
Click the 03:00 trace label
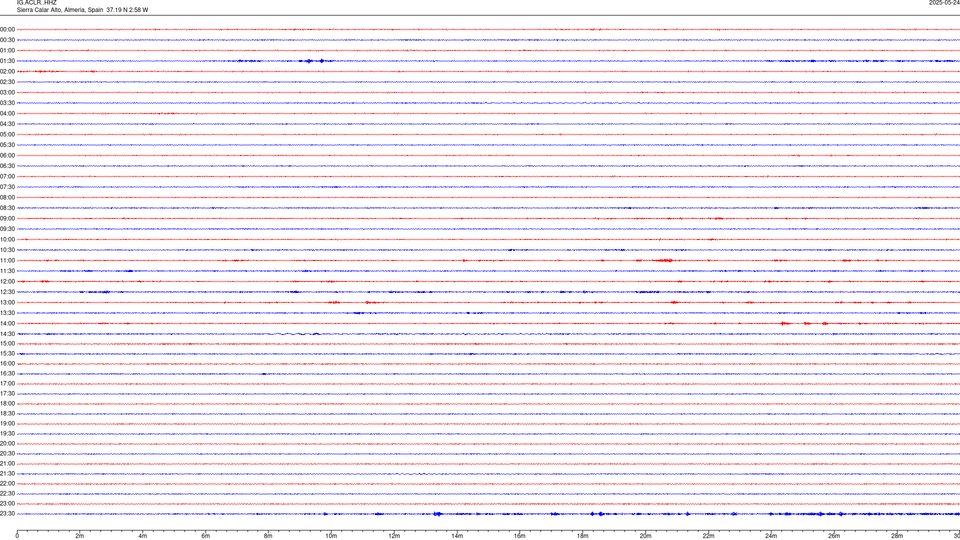tap(7, 92)
